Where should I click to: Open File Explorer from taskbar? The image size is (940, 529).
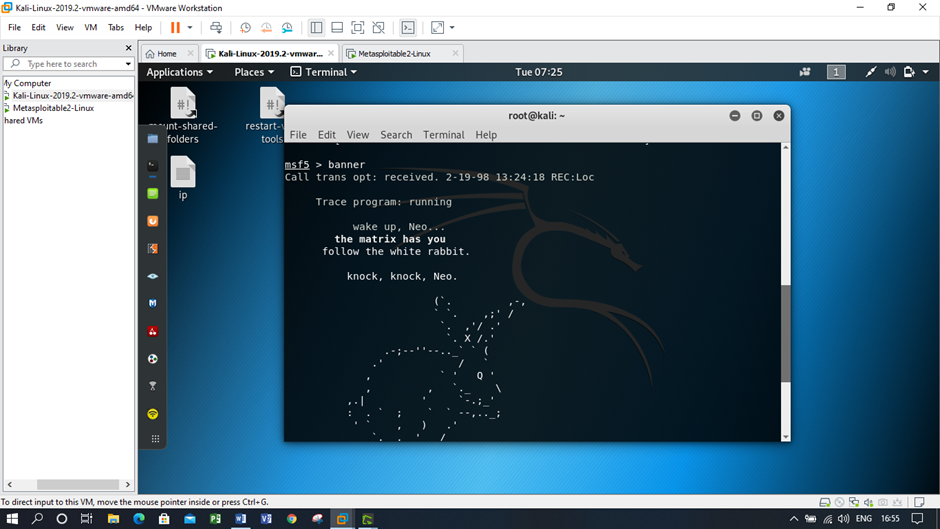[x=113, y=519]
